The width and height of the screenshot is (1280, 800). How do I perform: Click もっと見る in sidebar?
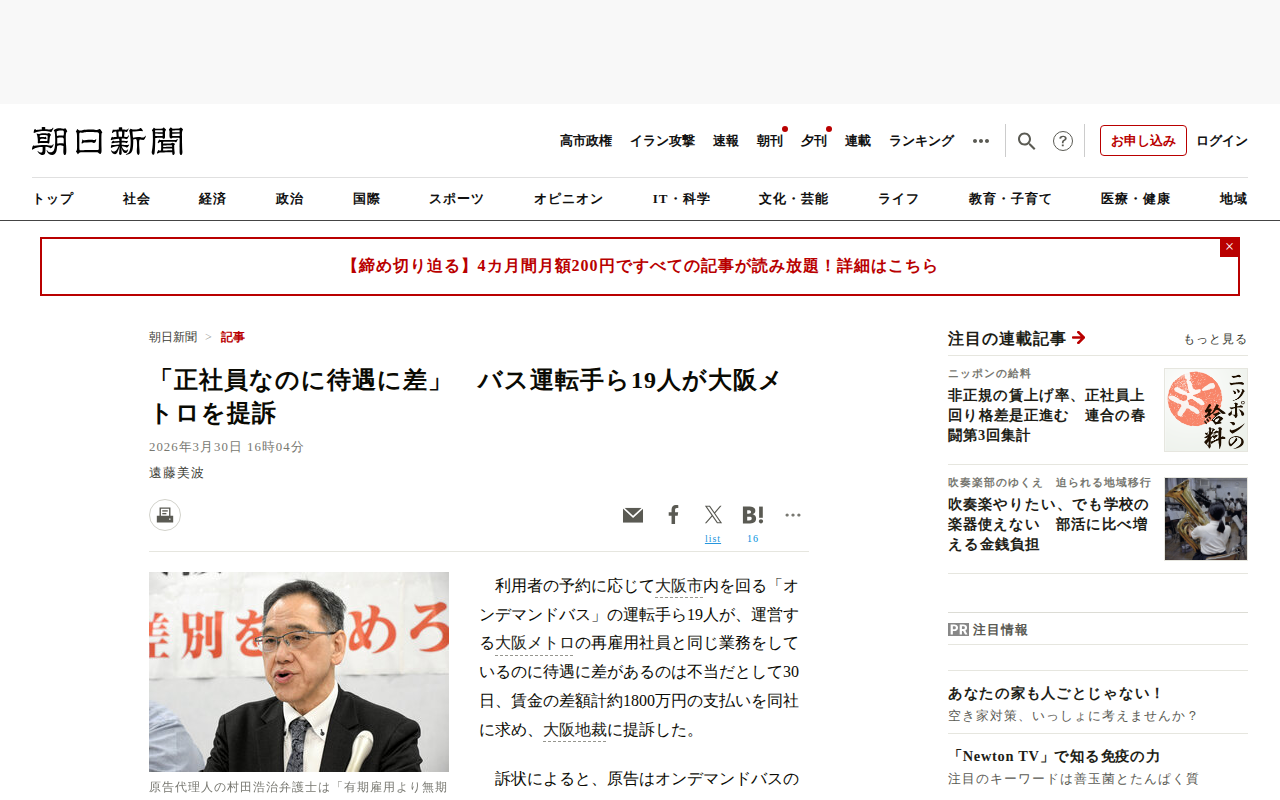[1215, 339]
